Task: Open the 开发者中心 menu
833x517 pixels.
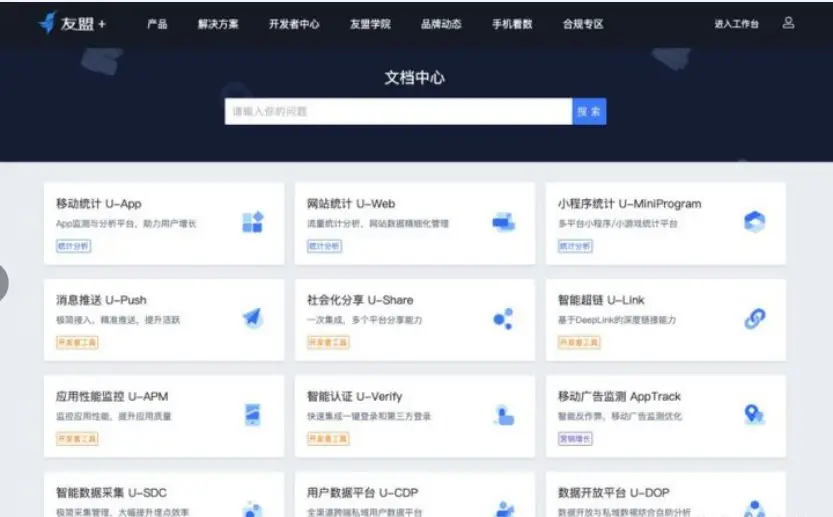Action: pyautogui.click(x=294, y=24)
